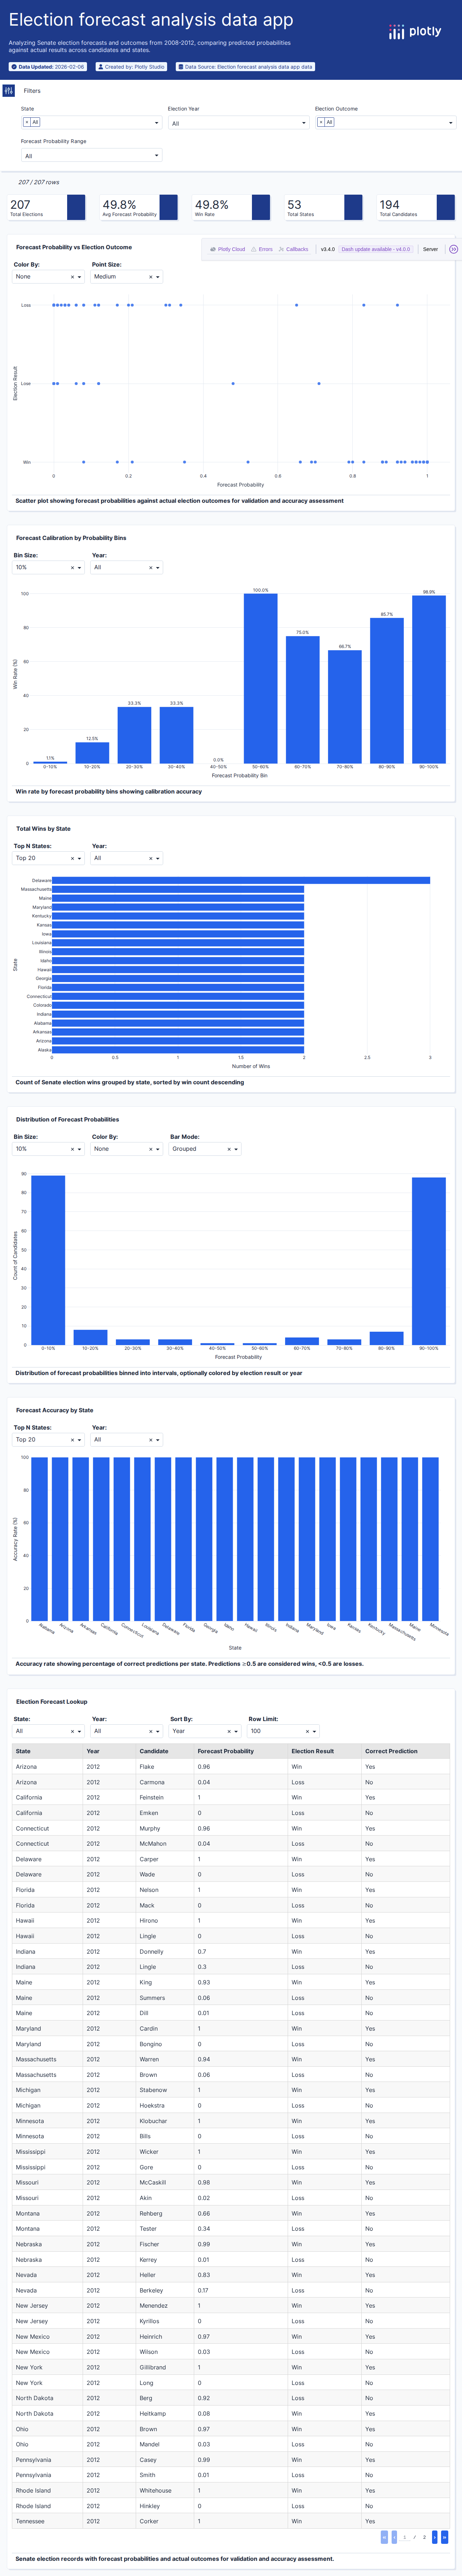462x2576 pixels.
Task: Click the Candidate column header
Action: (165, 1751)
